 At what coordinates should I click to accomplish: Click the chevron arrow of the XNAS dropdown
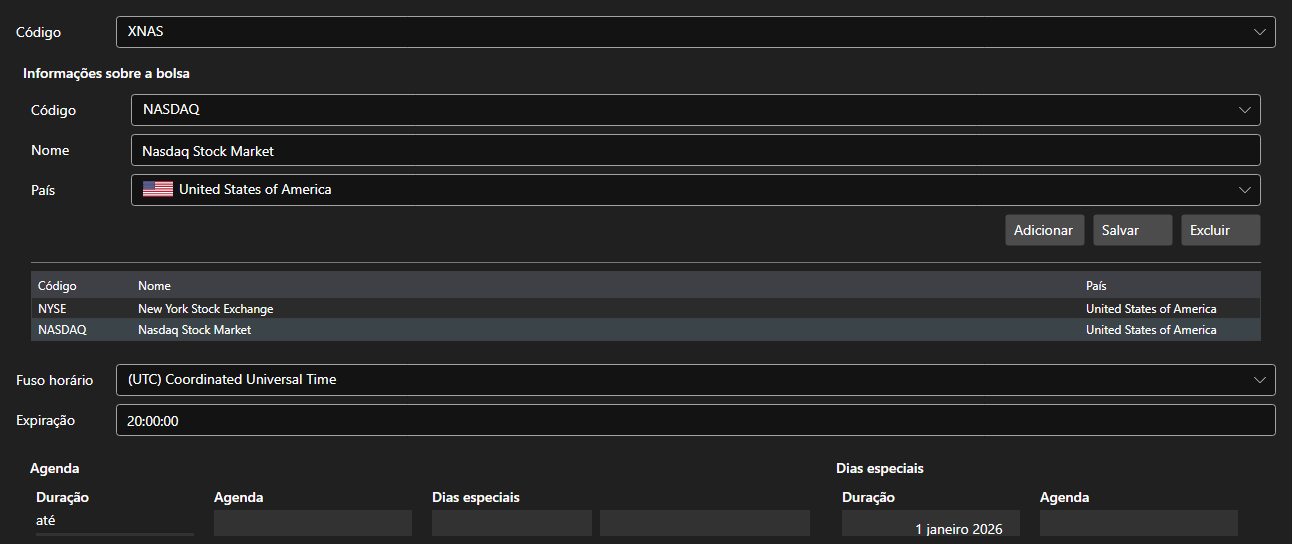pos(1260,32)
